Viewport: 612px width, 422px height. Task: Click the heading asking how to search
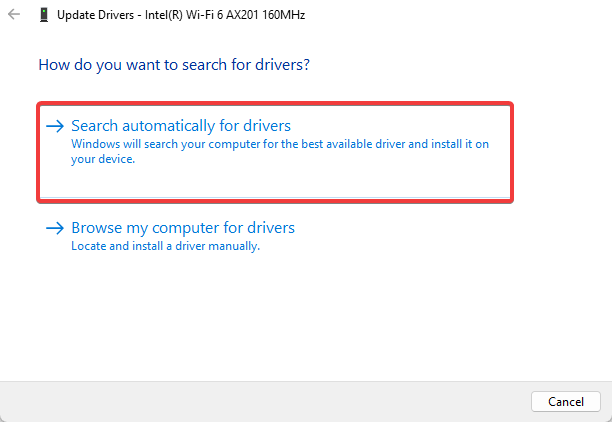173,65
